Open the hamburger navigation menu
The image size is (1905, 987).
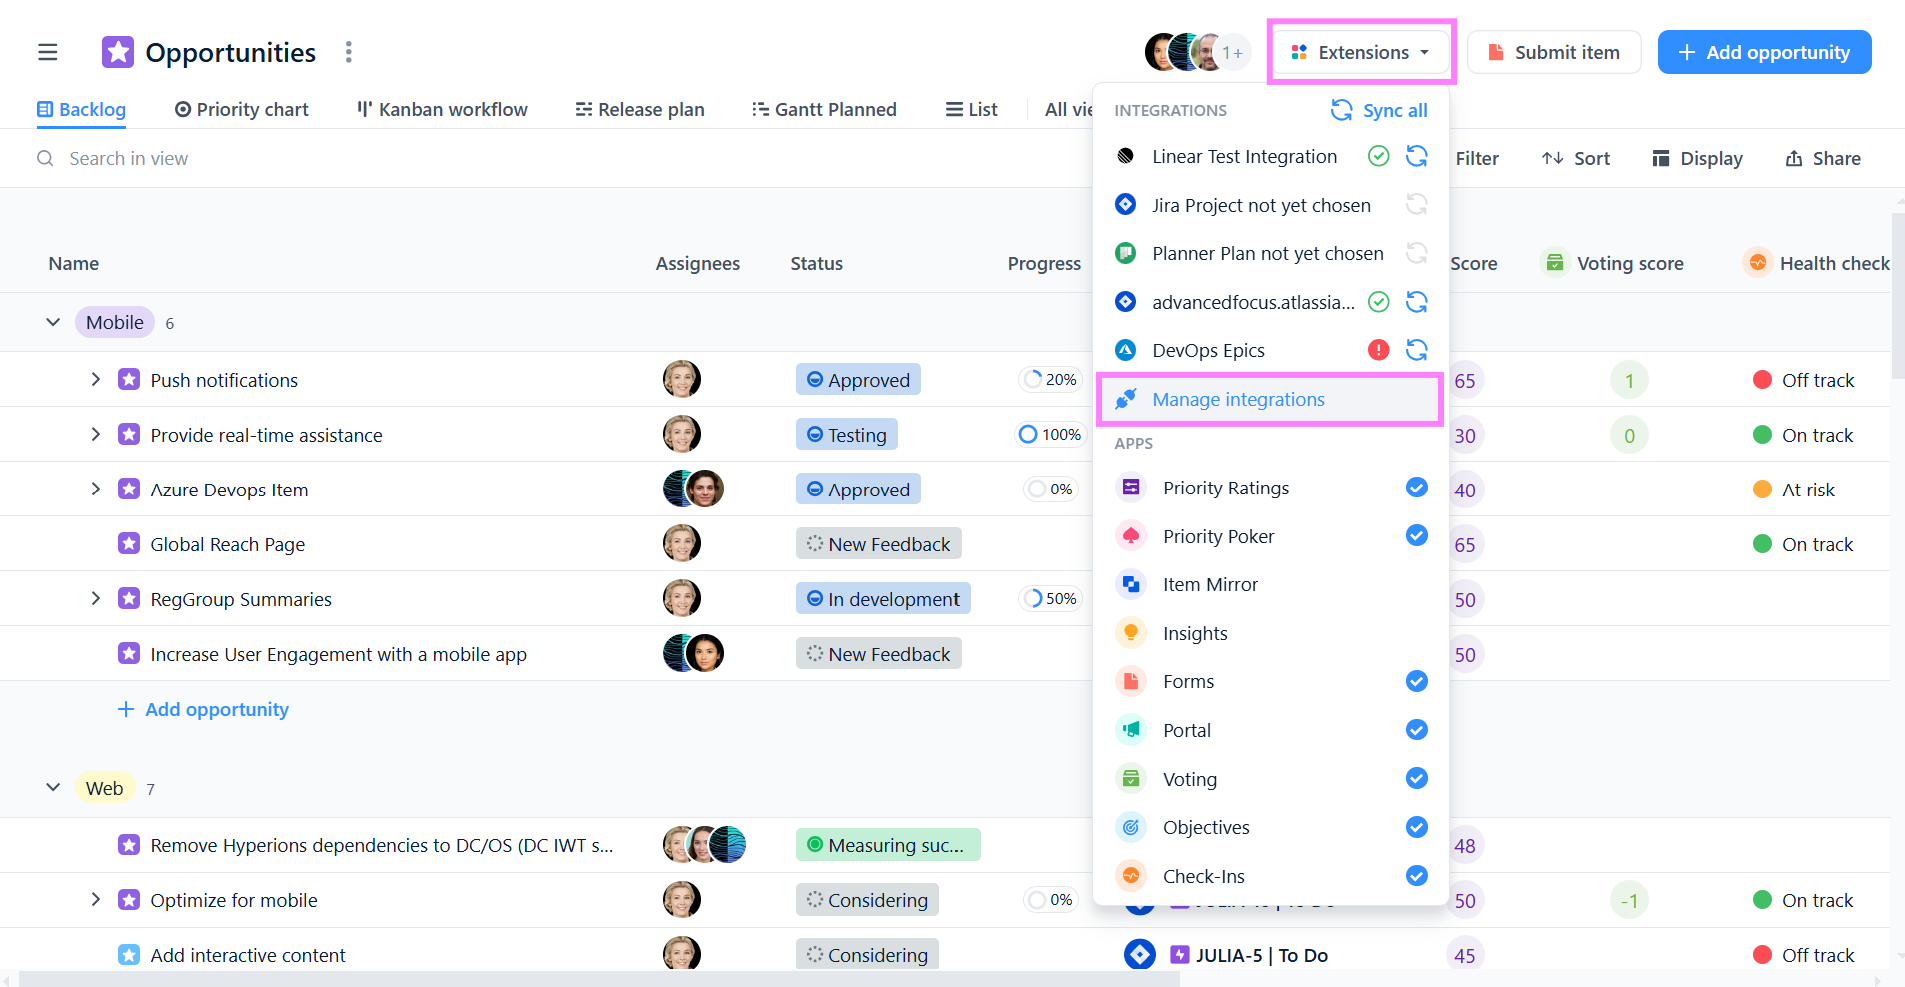[x=48, y=52]
